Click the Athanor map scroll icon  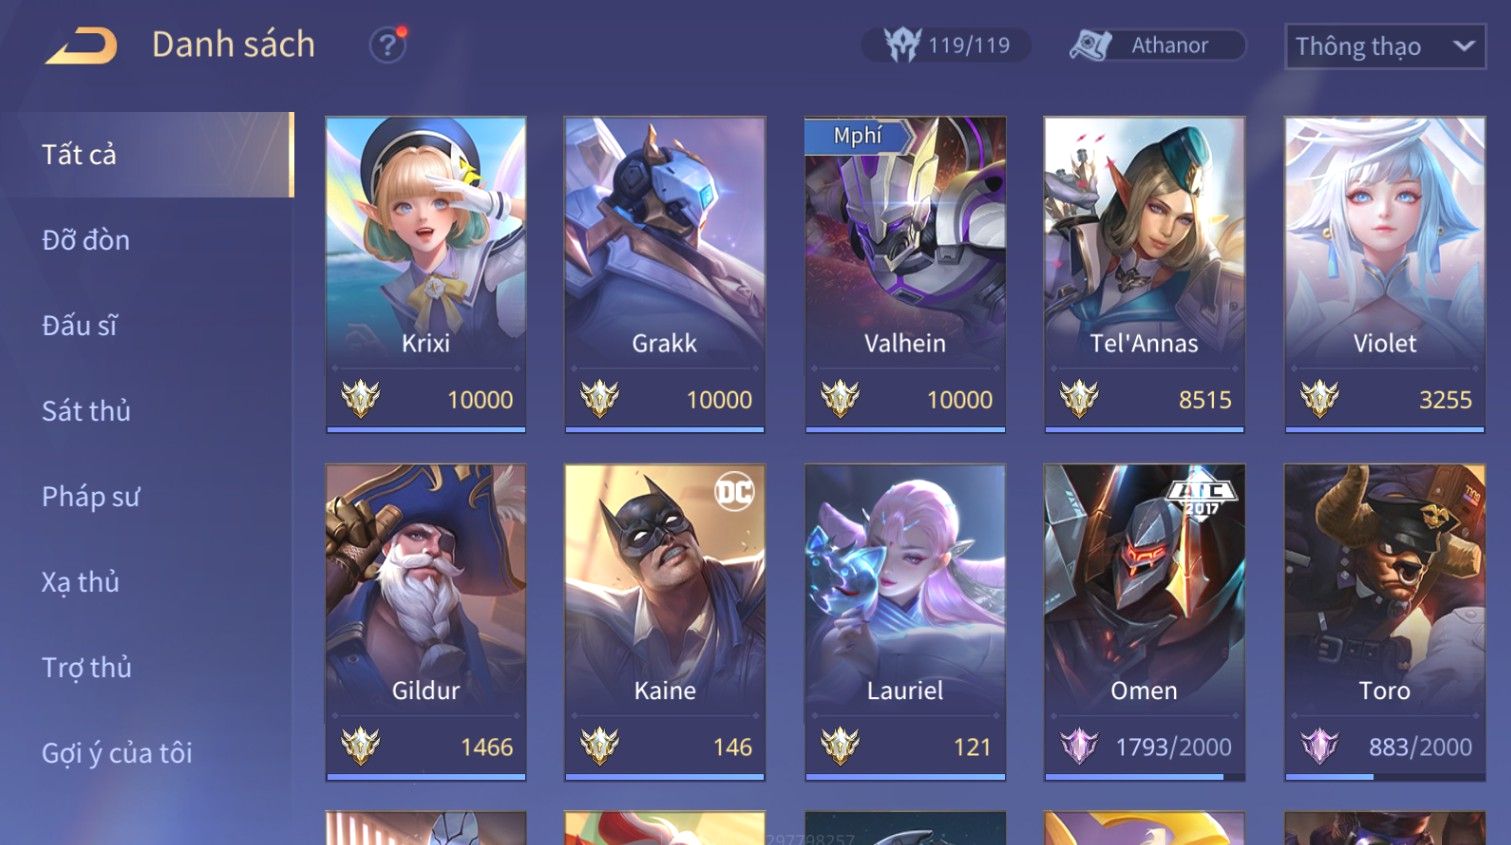(1090, 45)
